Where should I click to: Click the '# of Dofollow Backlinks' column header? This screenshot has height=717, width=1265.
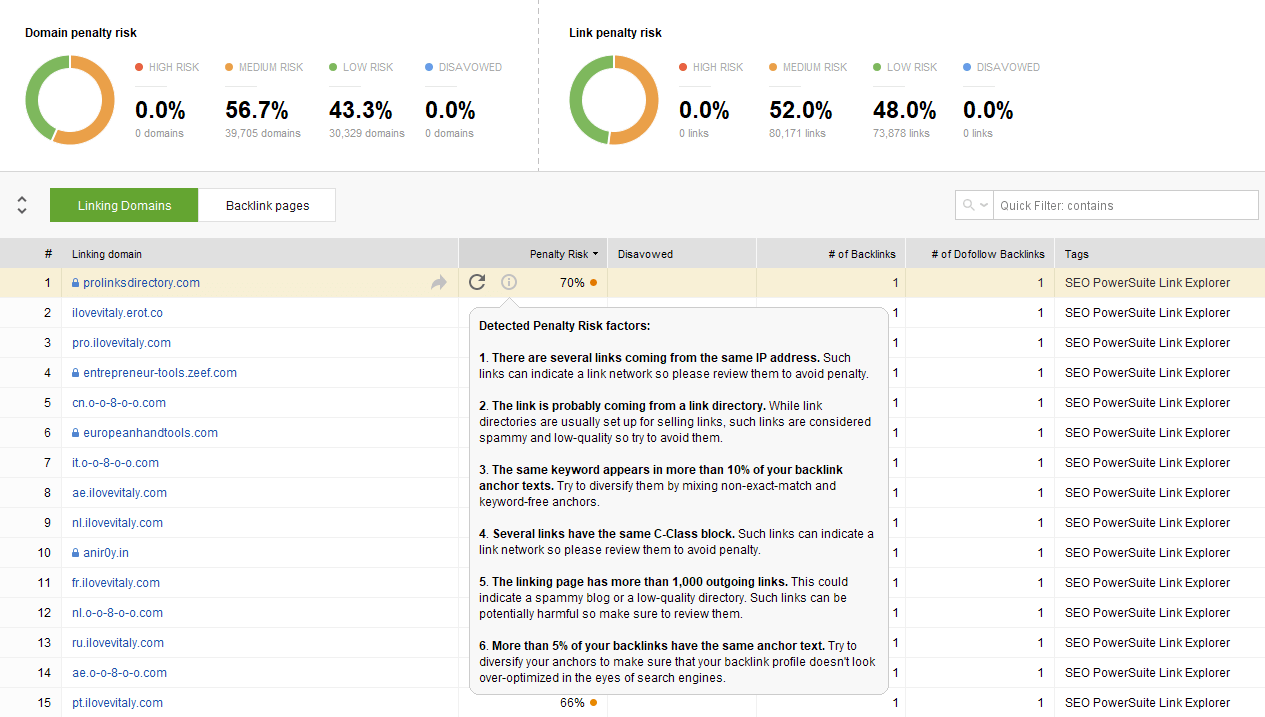click(987, 254)
